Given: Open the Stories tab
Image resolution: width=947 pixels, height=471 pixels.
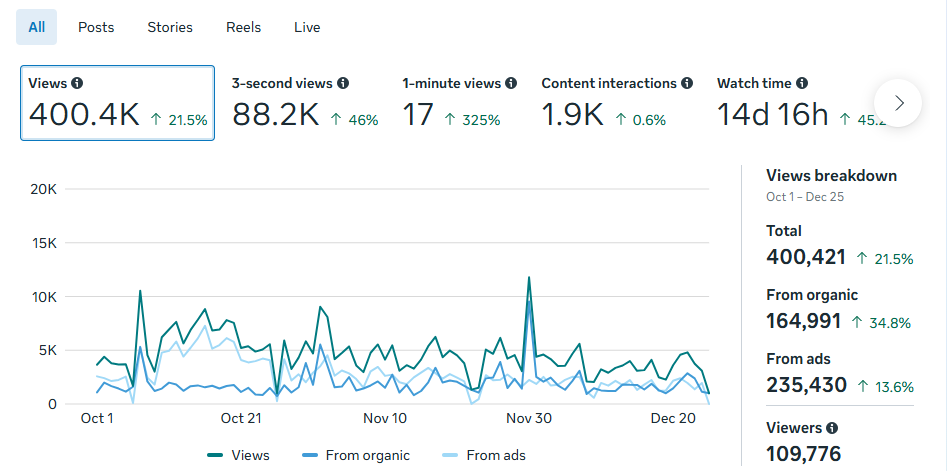Looking at the screenshot, I should click(170, 27).
